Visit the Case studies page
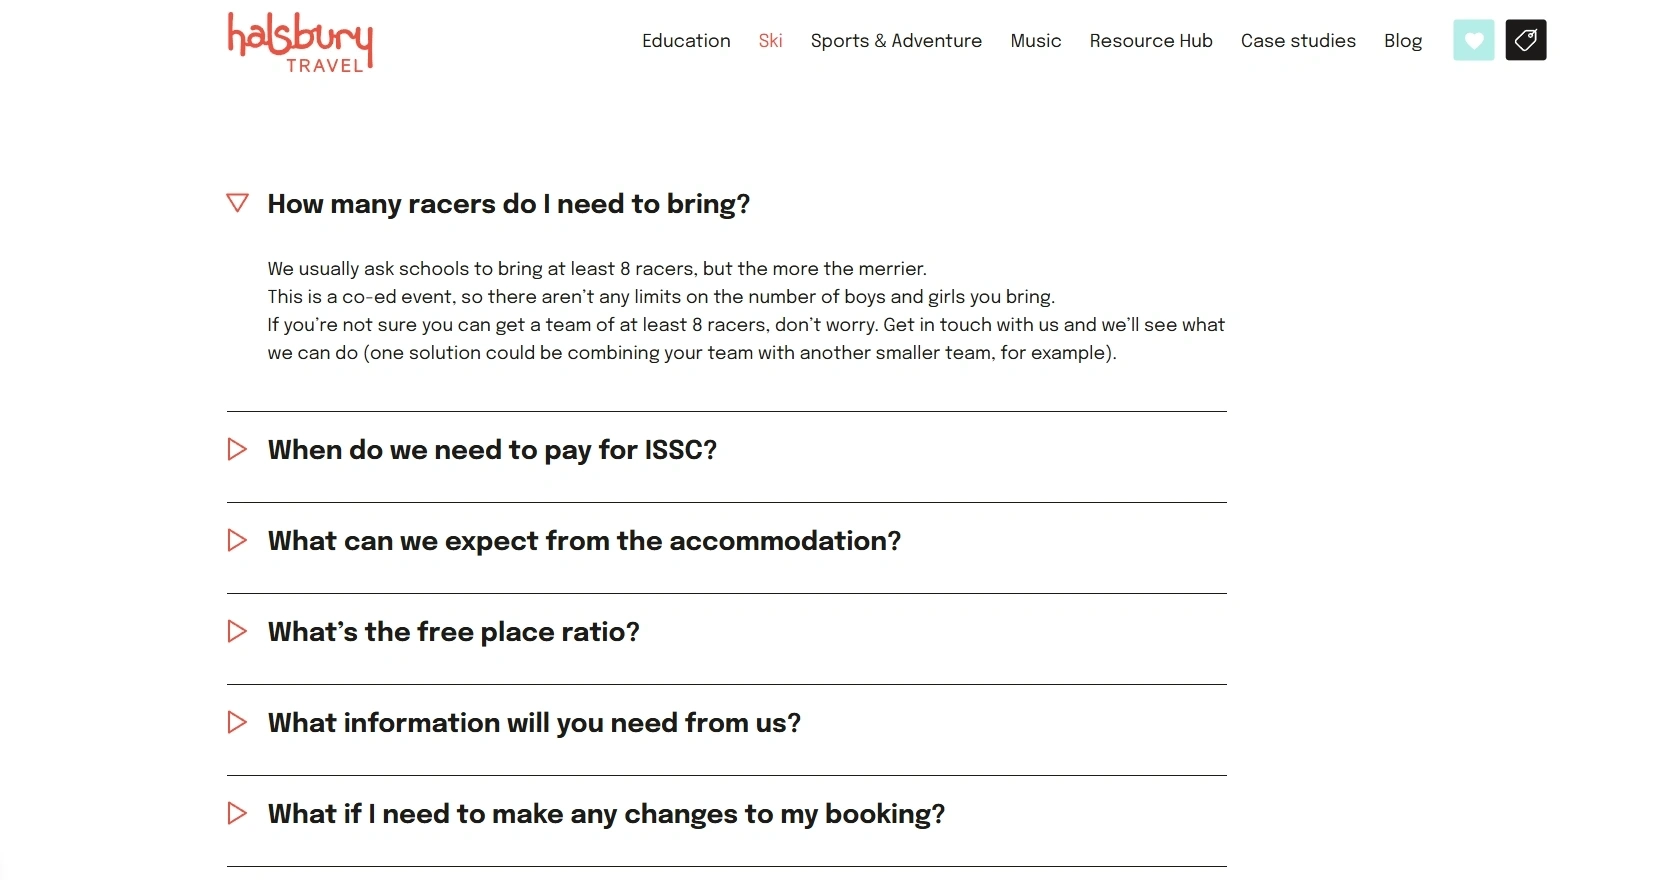Viewport: 1662px width, 880px height. [x=1298, y=41]
